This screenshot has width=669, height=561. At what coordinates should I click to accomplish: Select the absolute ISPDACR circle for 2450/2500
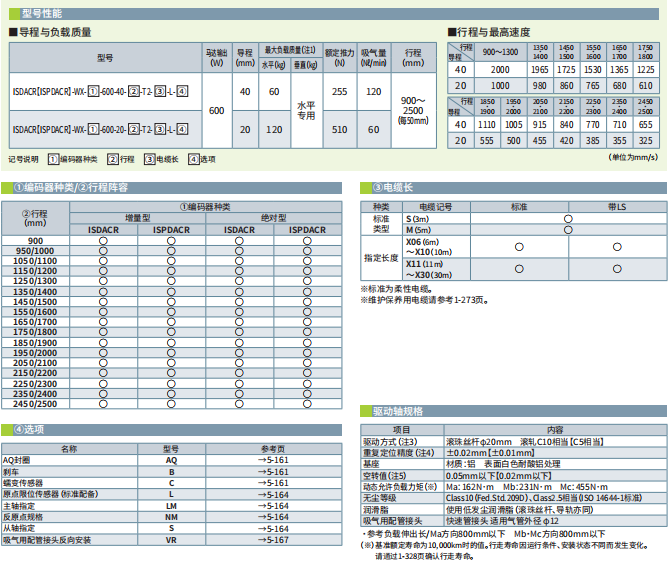coord(307,404)
